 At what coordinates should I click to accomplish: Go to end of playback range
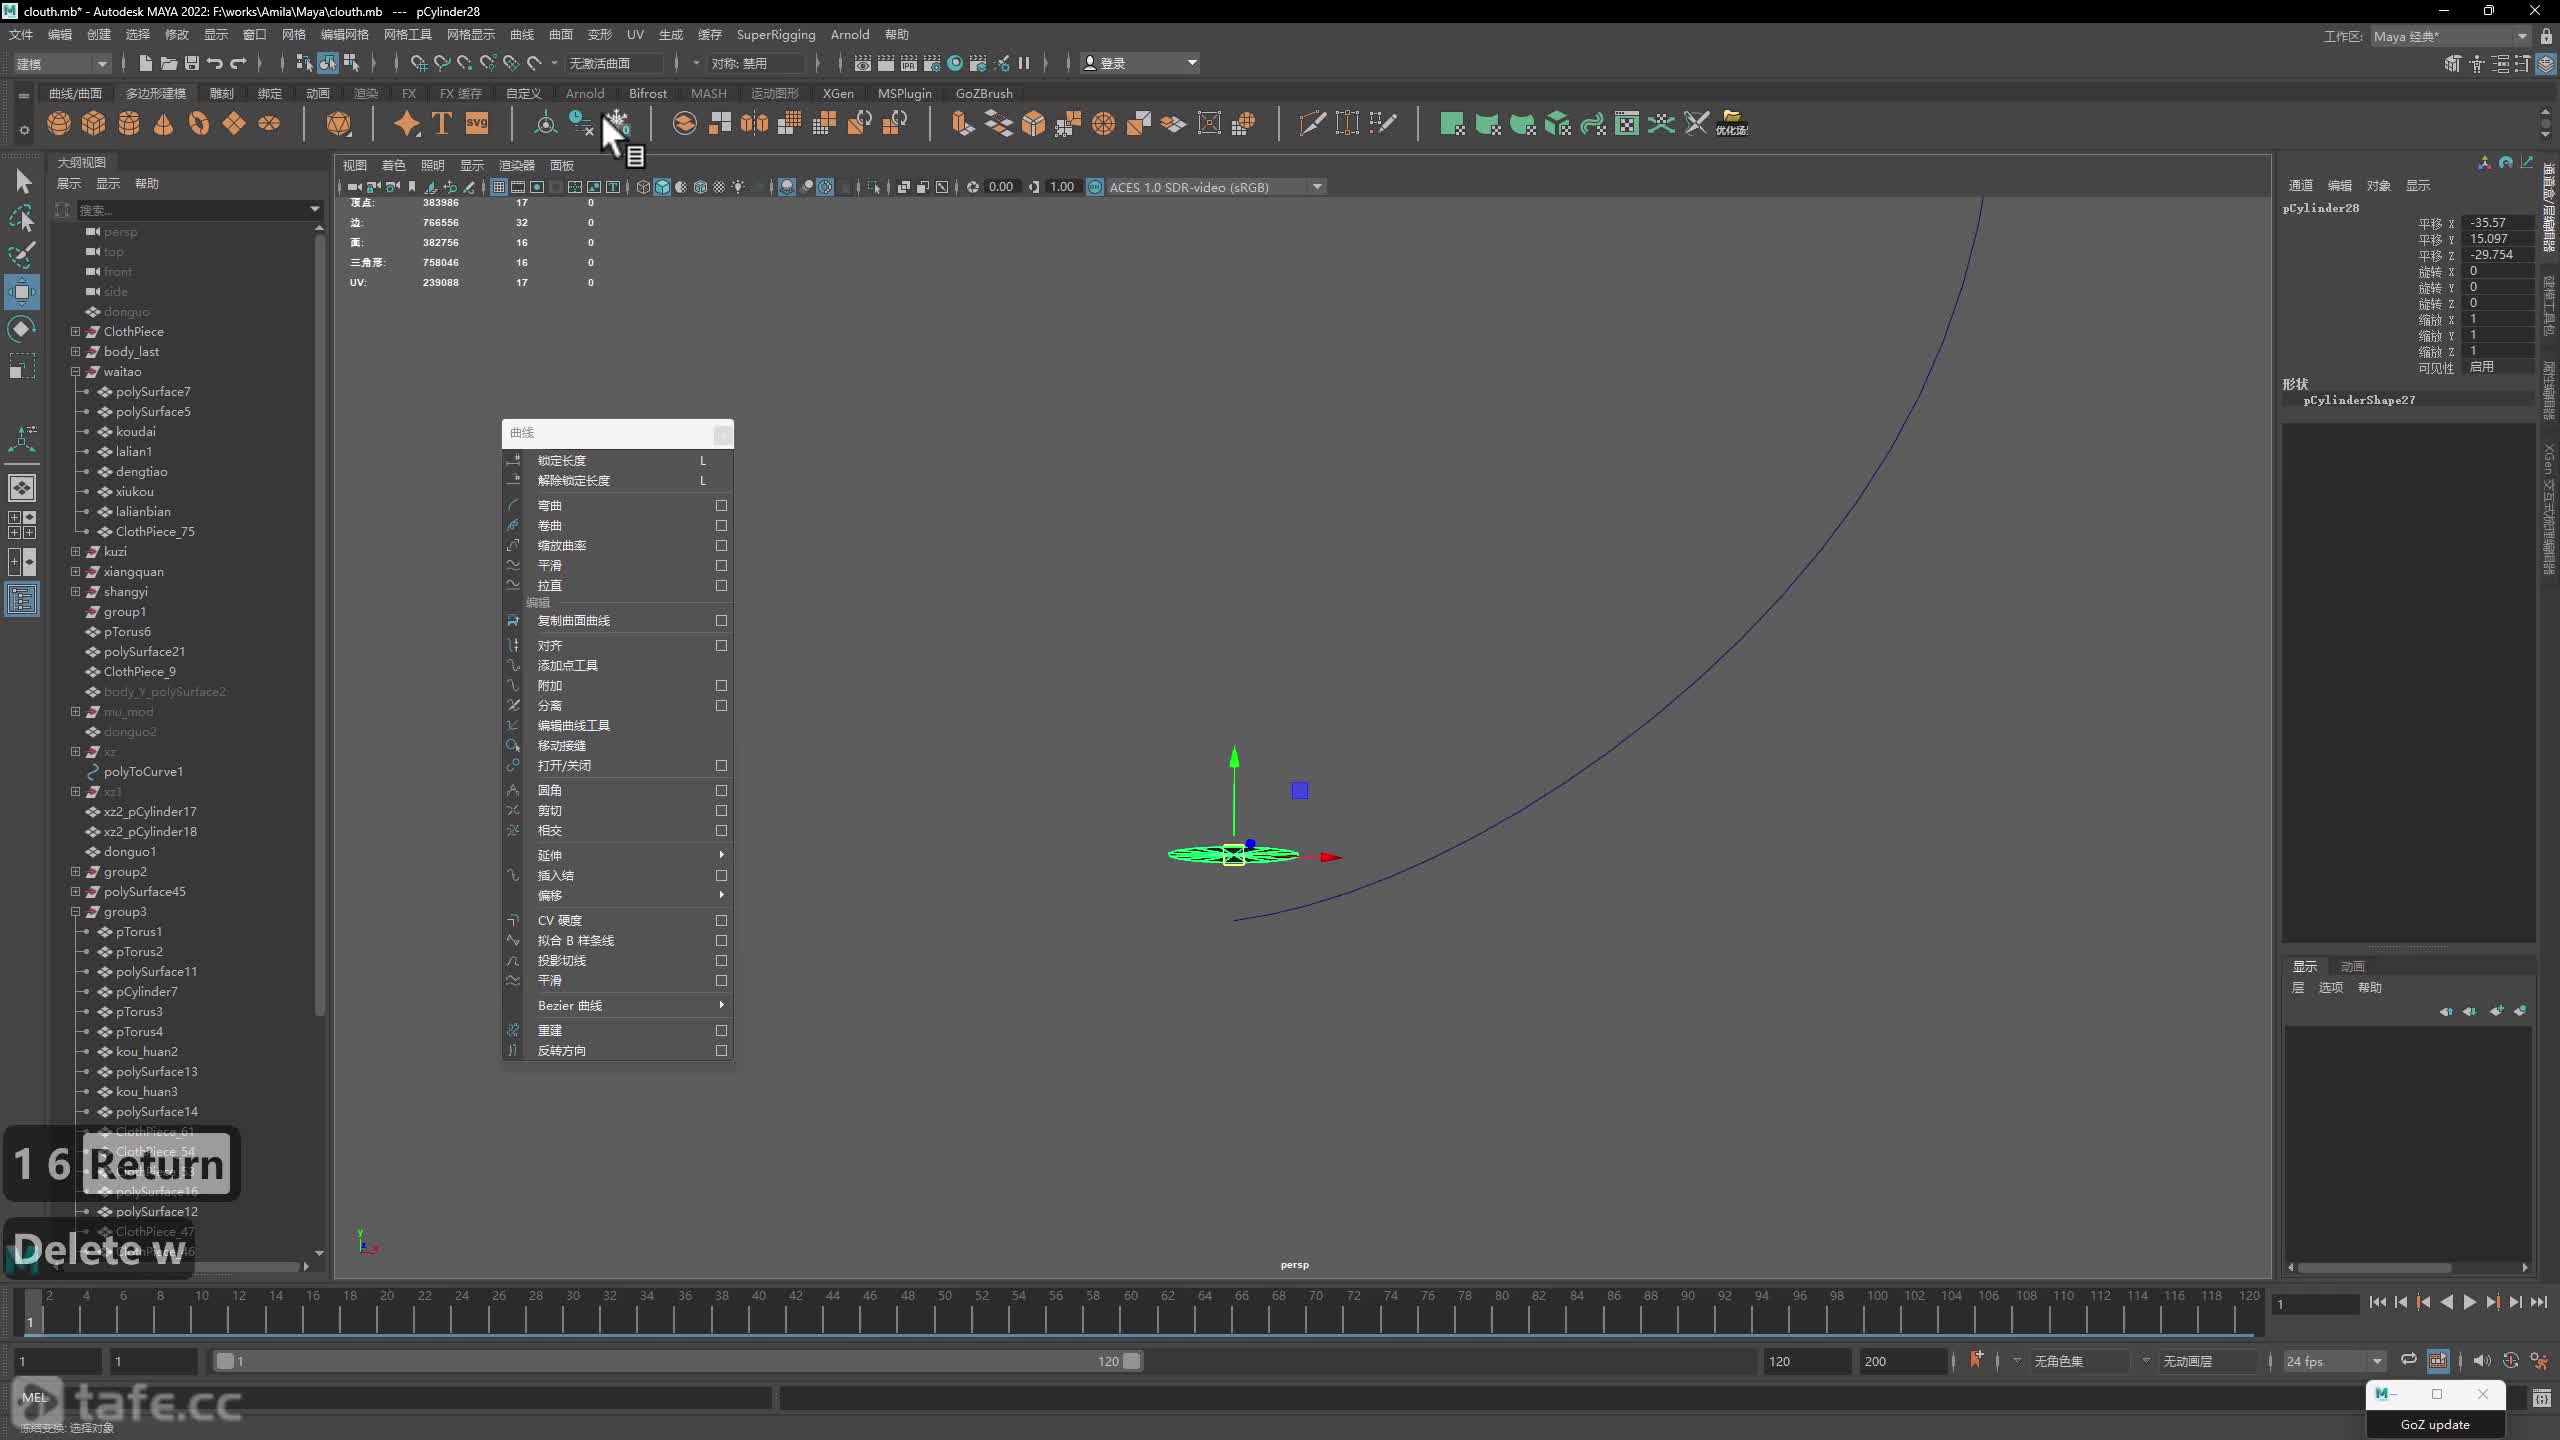[2538, 1302]
